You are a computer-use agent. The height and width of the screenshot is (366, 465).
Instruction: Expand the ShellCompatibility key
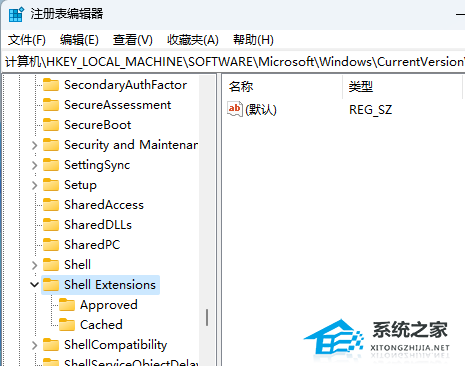tap(34, 345)
